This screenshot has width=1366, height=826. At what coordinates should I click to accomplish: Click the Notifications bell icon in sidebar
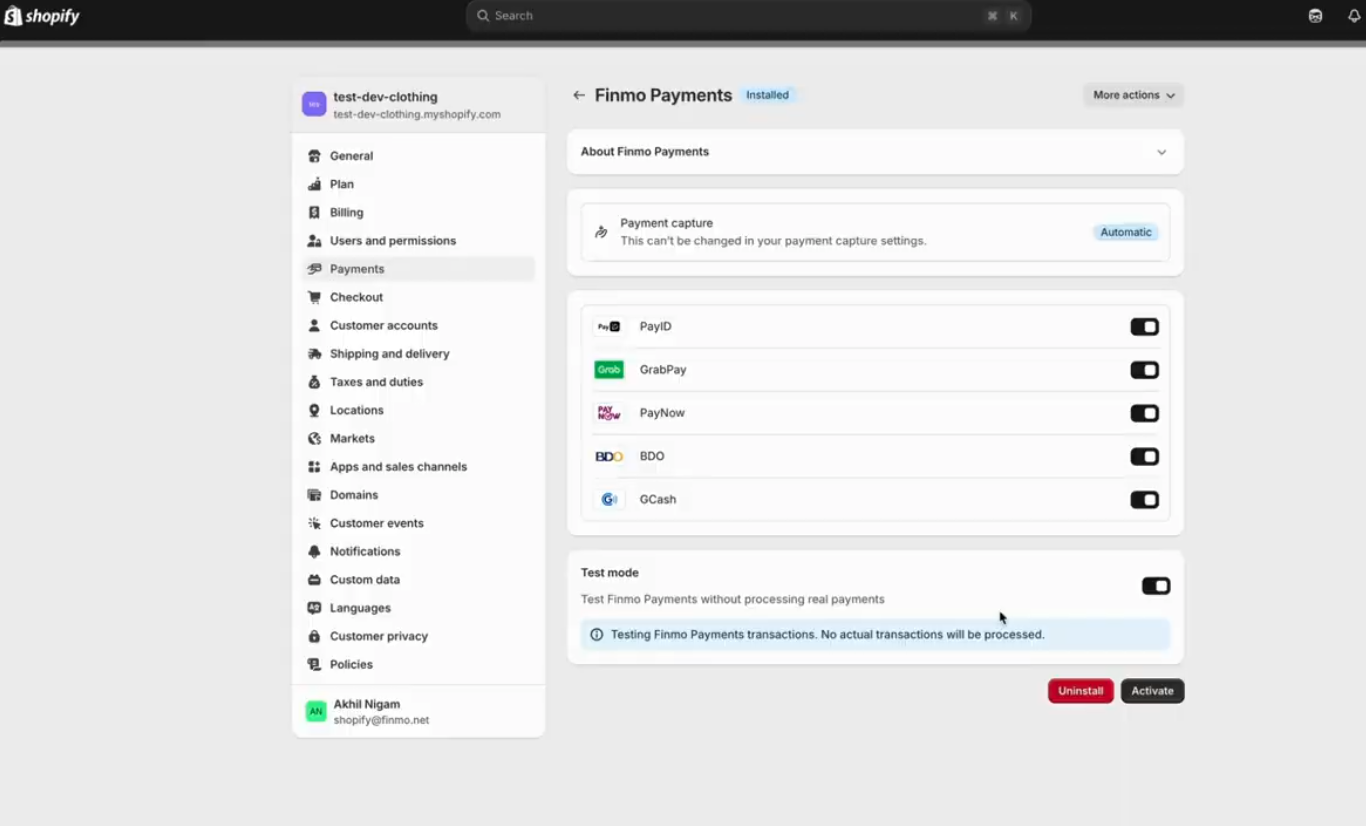tap(314, 551)
